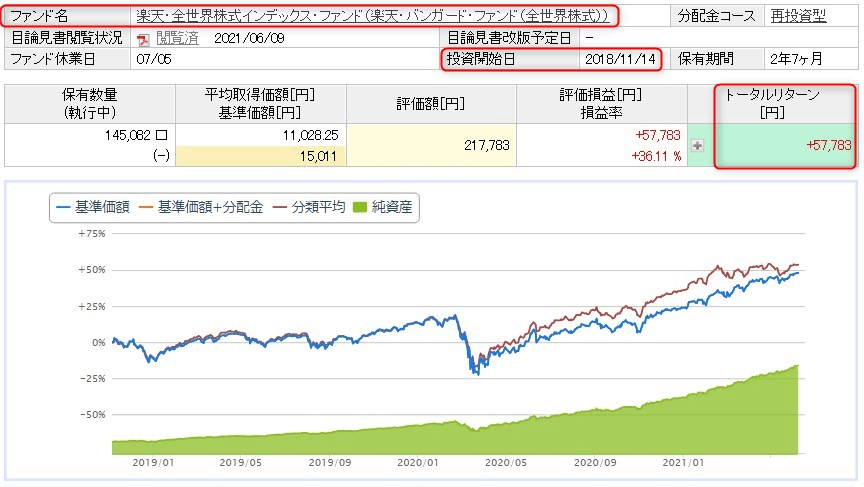This screenshot has width=864, height=487.
Task: Open the 再投資型 distribution course link
Action: (798, 16)
